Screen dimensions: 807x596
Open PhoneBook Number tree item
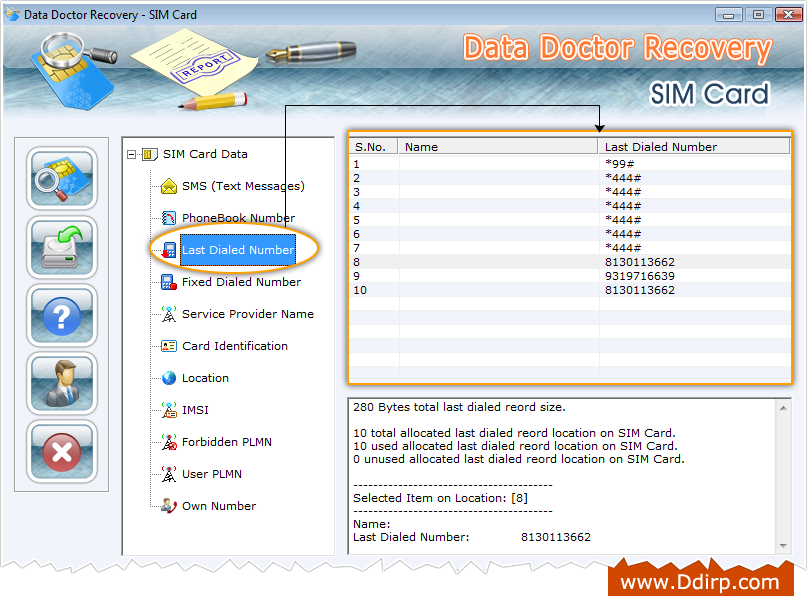tap(238, 218)
